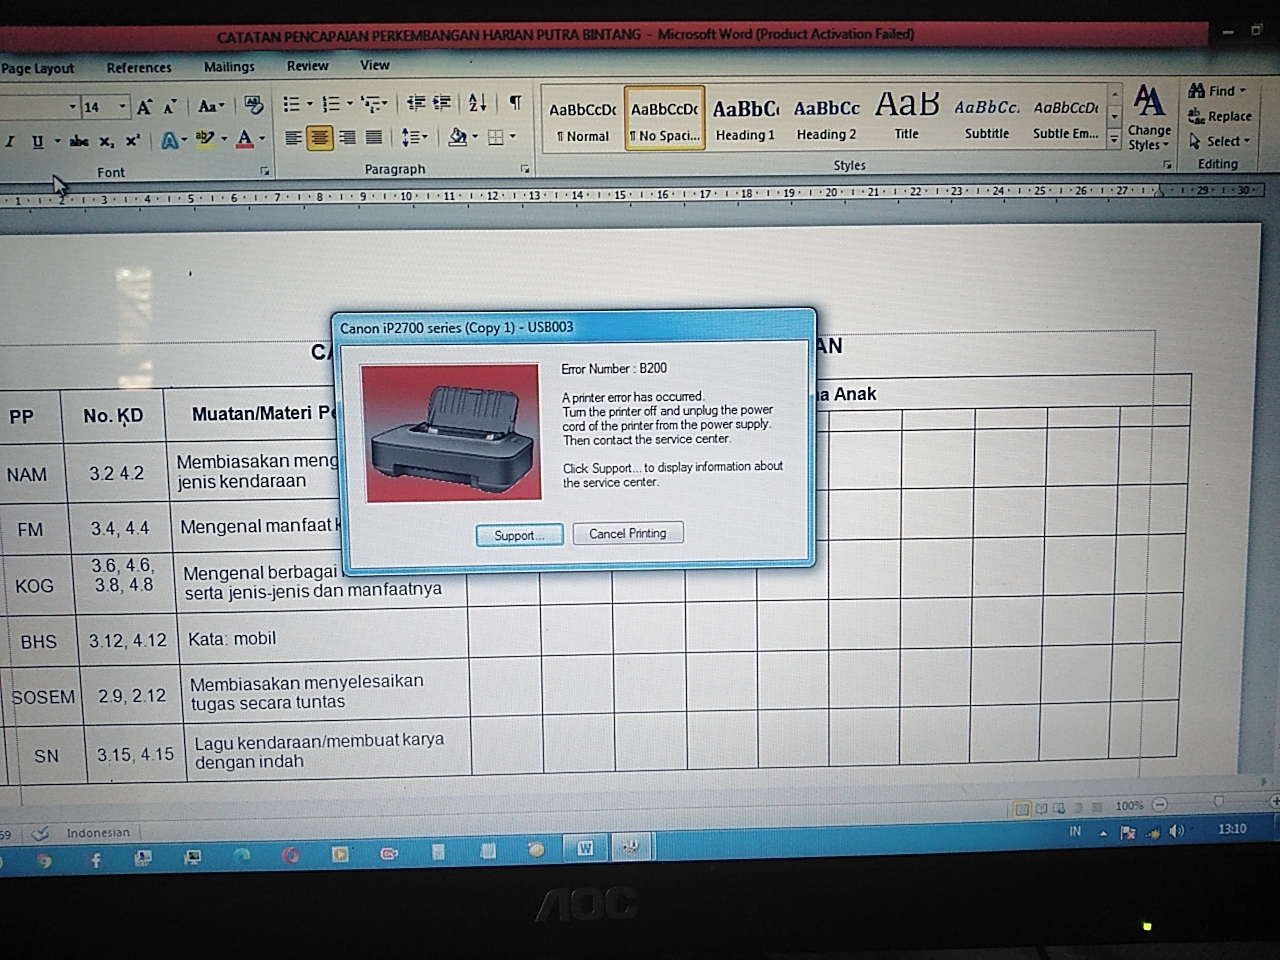Open the References tab
This screenshot has height=960, width=1280.
tap(139, 68)
